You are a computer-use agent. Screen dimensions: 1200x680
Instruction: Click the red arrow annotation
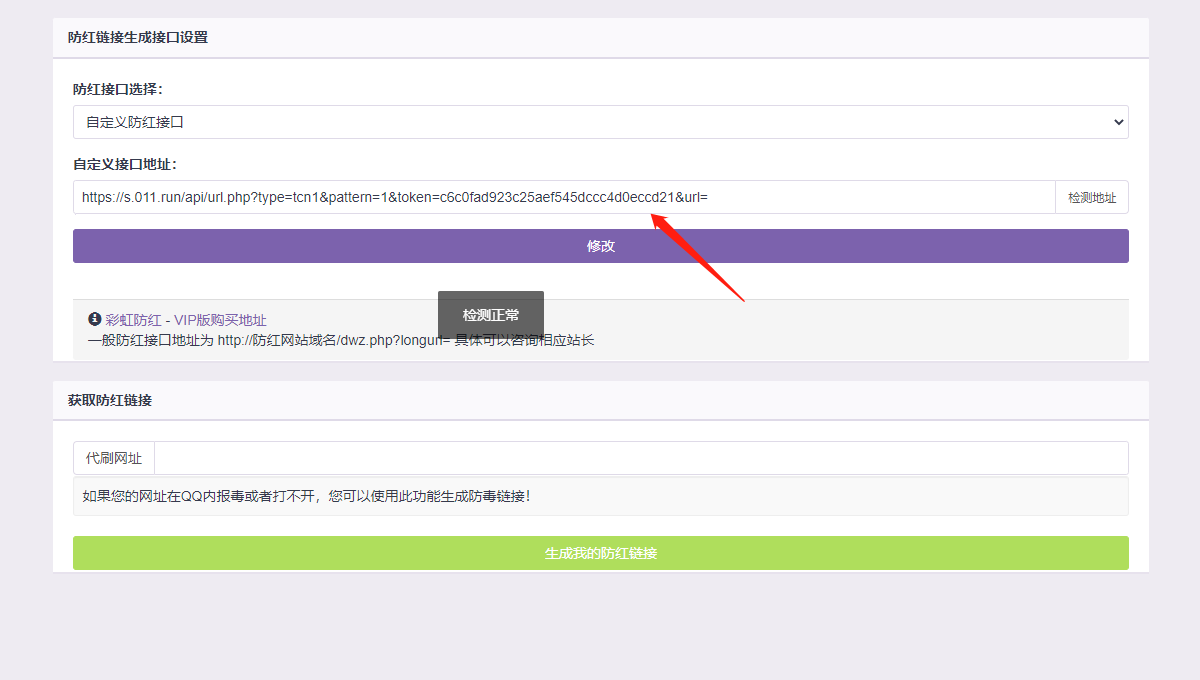pyautogui.click(x=698, y=257)
